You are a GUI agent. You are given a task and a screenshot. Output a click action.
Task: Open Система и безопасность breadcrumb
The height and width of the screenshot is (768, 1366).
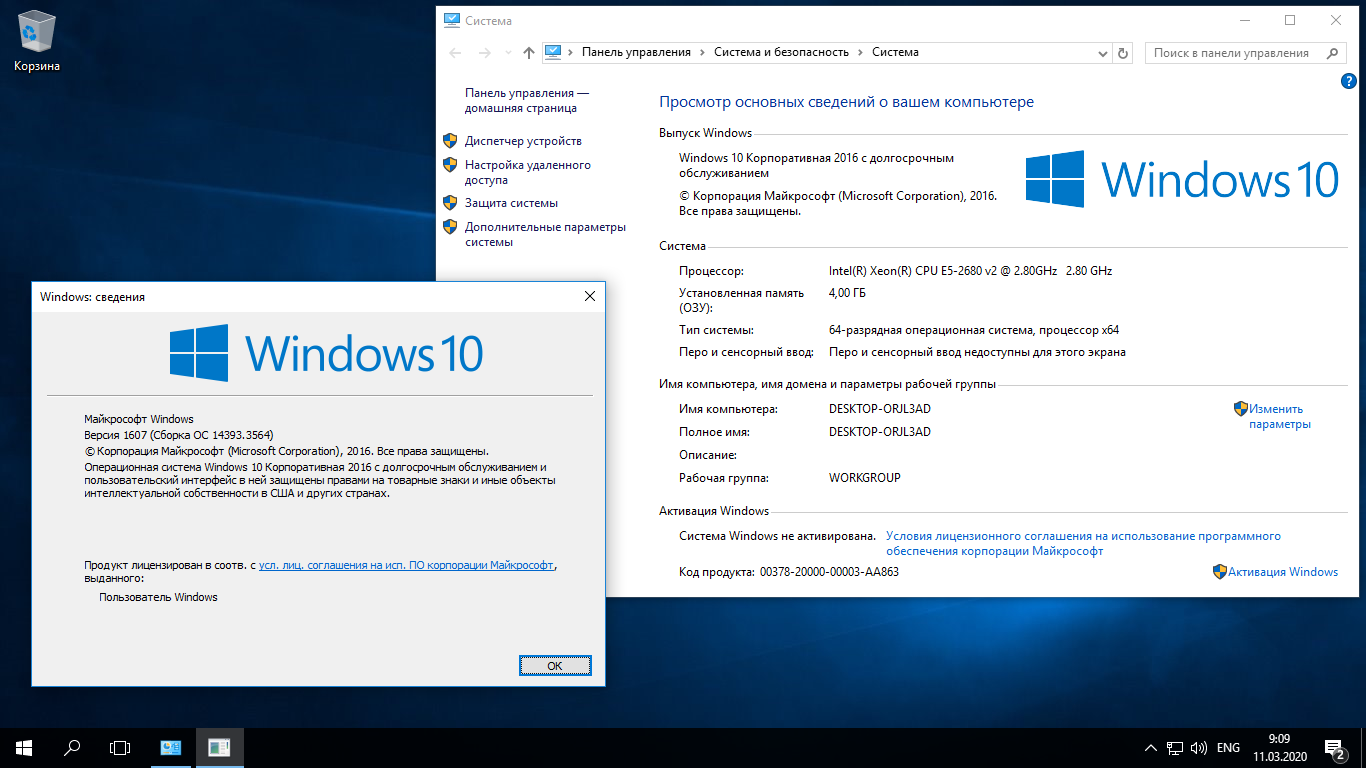[x=781, y=52]
